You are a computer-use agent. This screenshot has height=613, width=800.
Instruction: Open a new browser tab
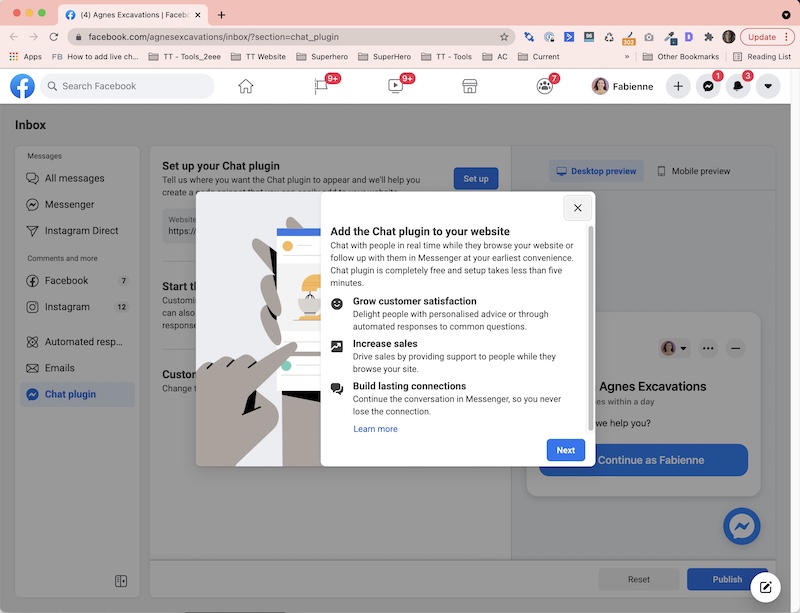click(221, 15)
